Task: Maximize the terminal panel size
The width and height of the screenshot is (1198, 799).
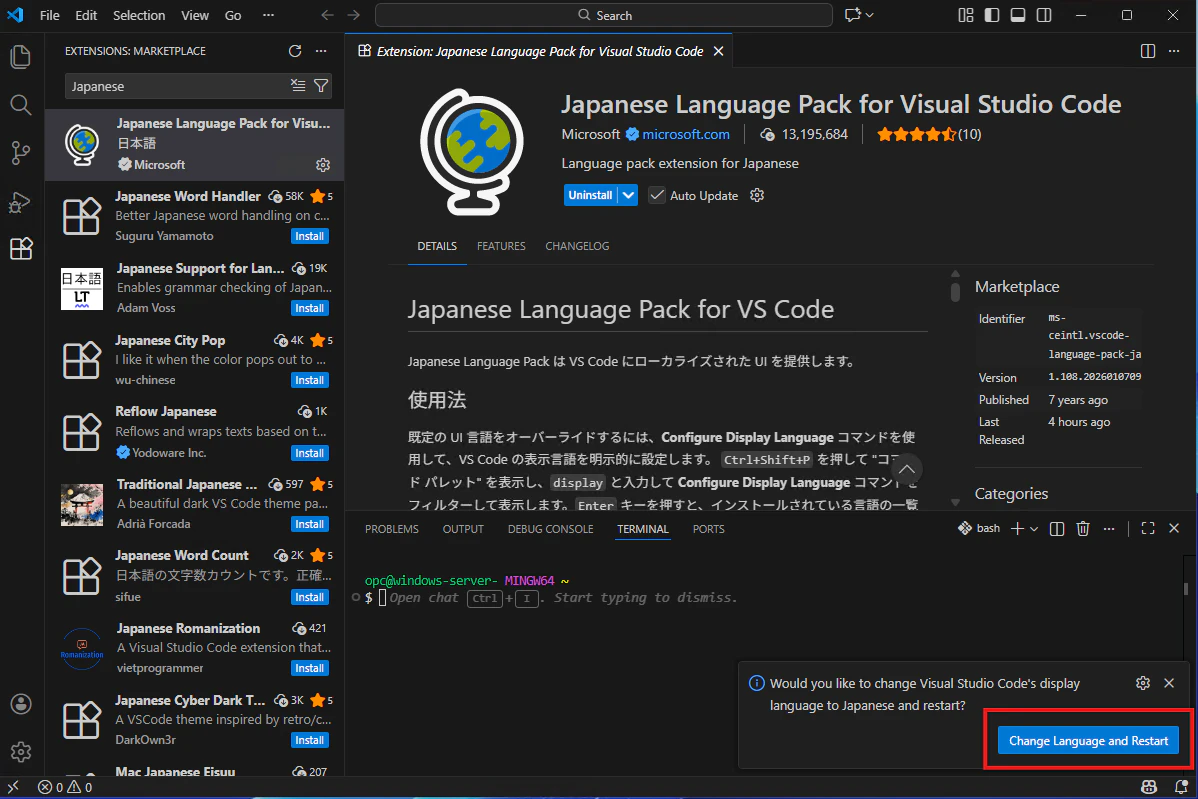Action: click(1148, 529)
